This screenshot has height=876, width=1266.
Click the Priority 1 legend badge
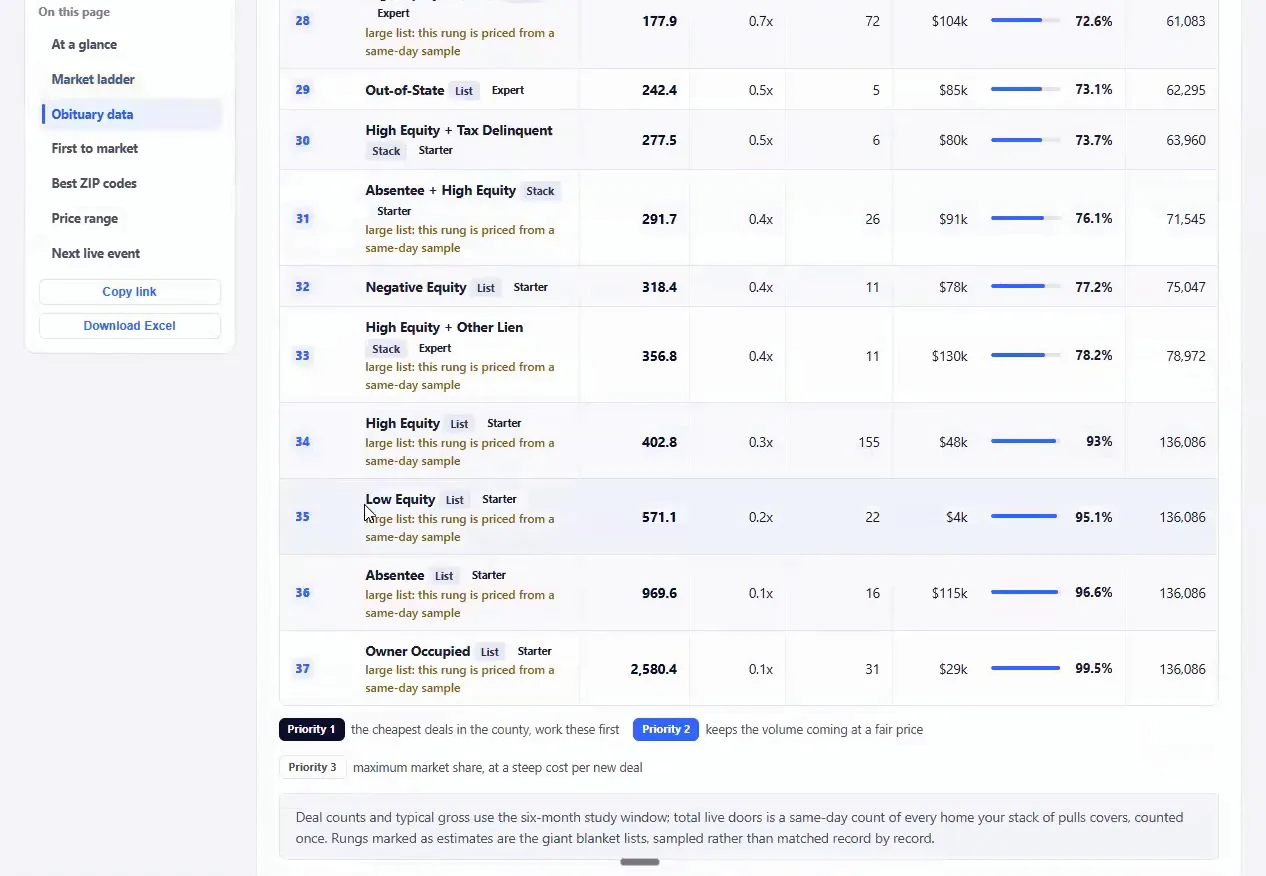click(x=312, y=730)
